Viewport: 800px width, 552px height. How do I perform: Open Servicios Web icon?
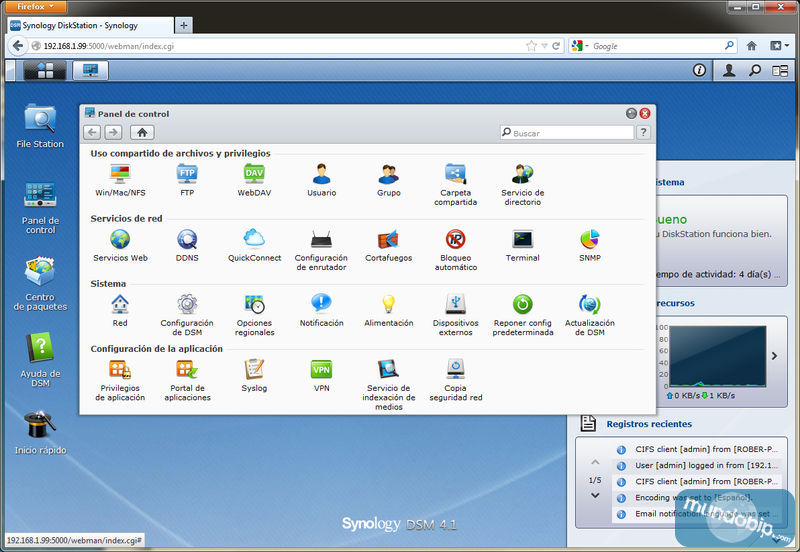coord(120,245)
